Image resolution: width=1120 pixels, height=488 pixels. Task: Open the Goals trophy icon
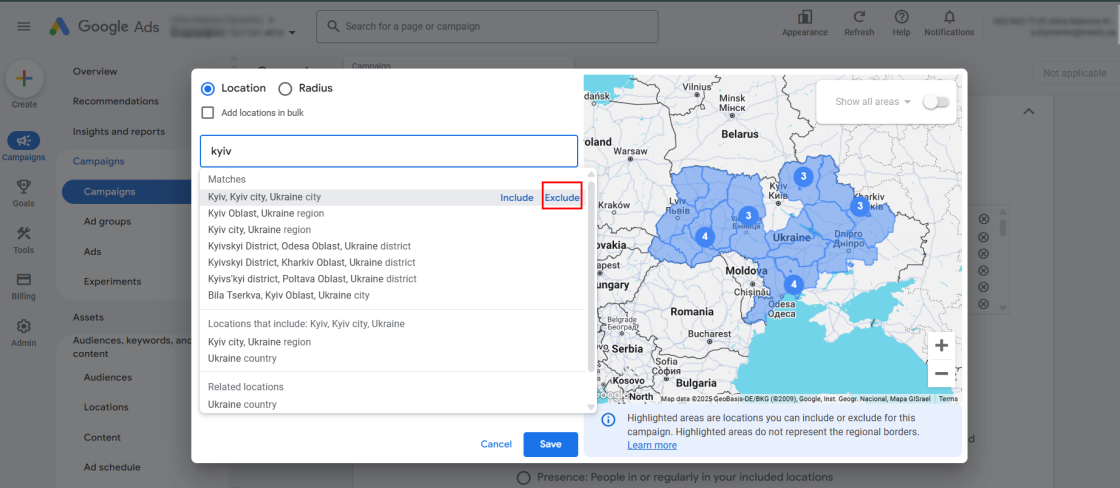pos(24,186)
